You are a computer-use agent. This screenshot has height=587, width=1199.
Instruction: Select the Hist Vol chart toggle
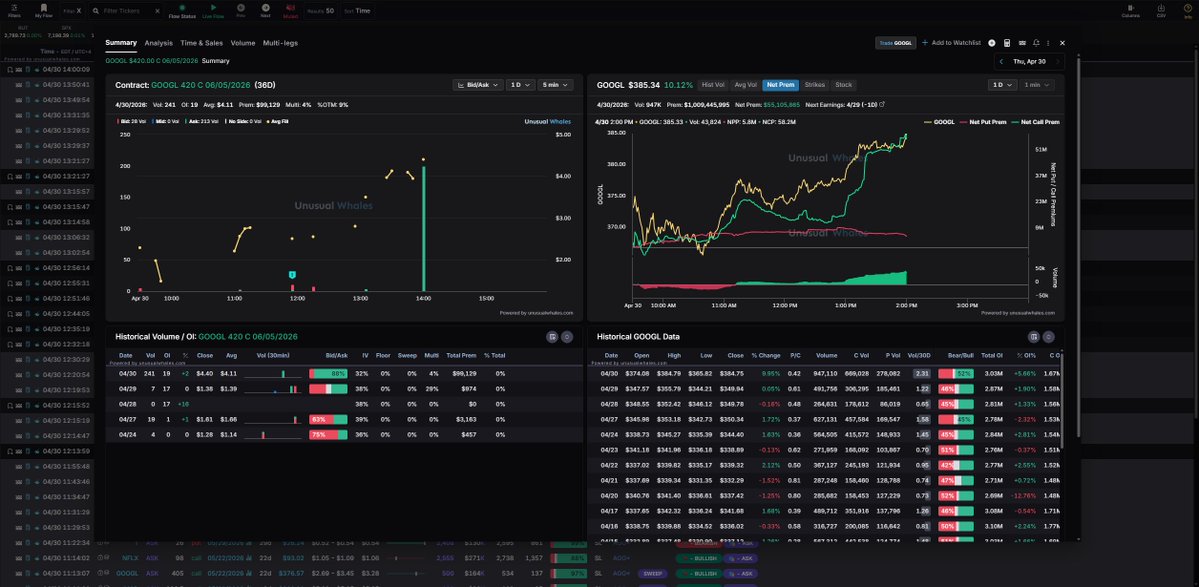pos(713,85)
